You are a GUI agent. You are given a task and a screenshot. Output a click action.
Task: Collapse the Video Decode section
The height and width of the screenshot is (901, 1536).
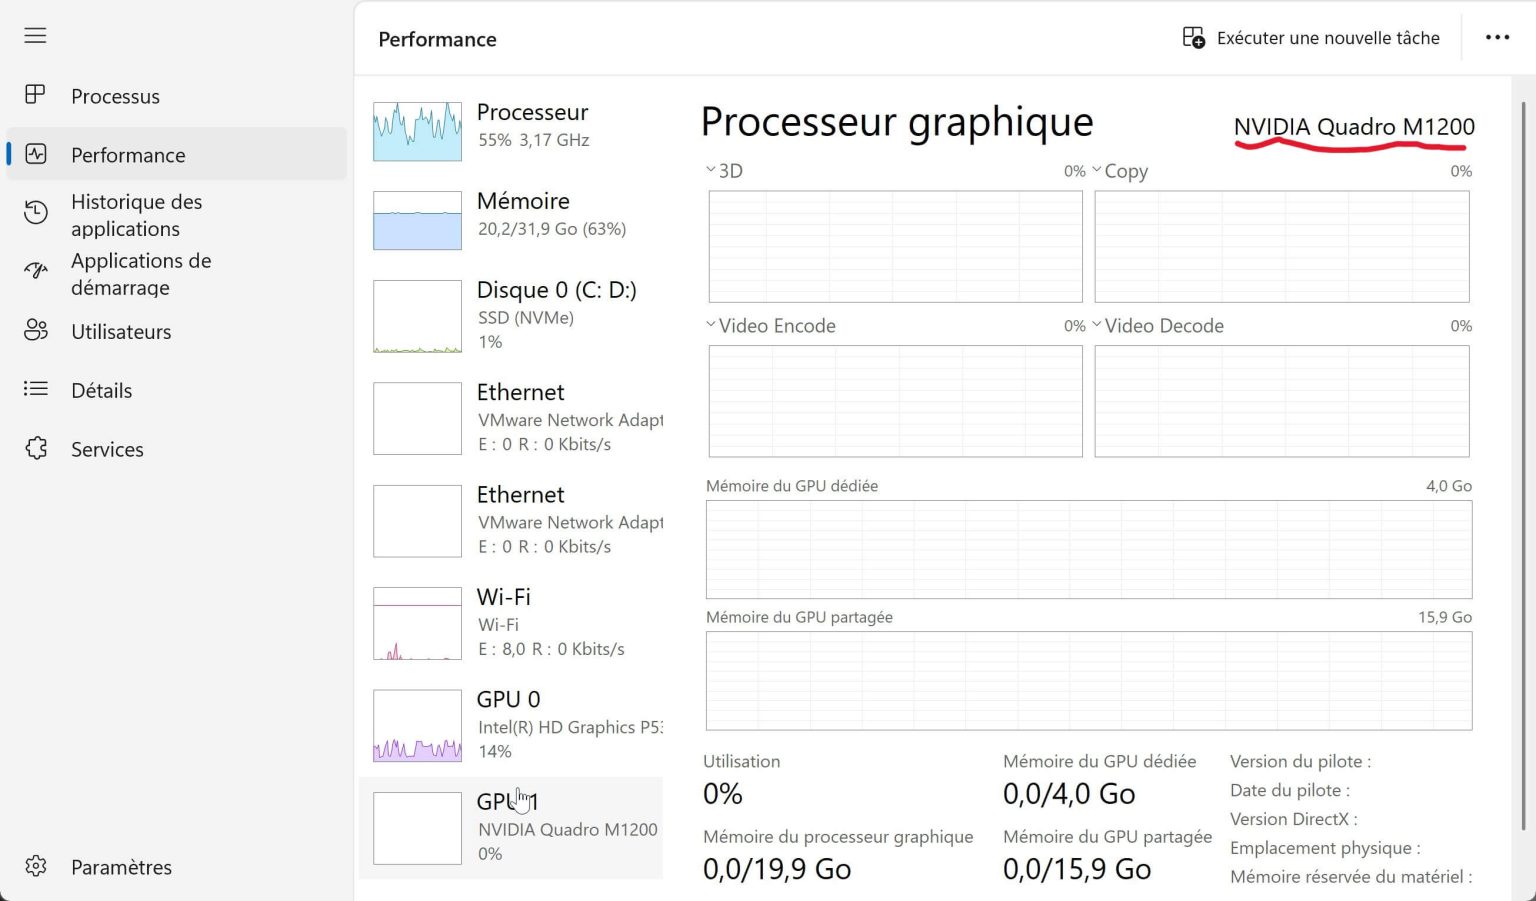1097,325
